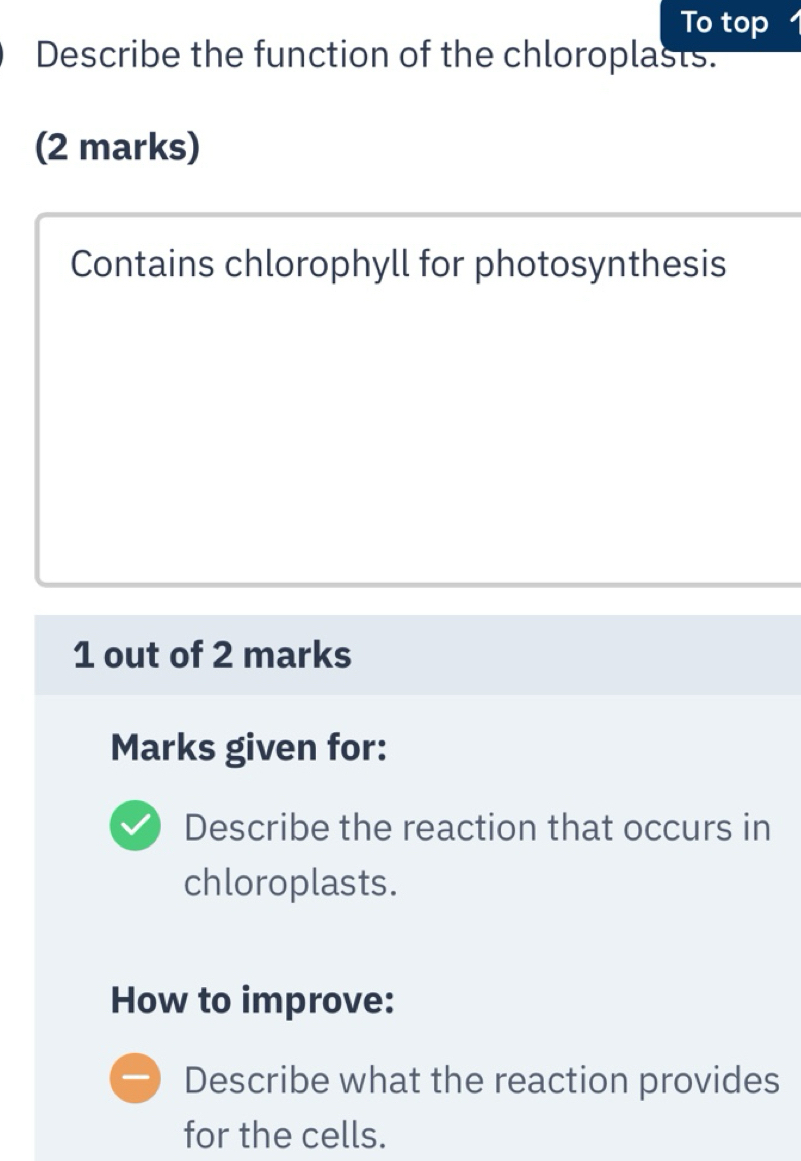This screenshot has width=801, height=1161.
Task: Tap the bullet marker before the question
Action: [x=2, y=56]
